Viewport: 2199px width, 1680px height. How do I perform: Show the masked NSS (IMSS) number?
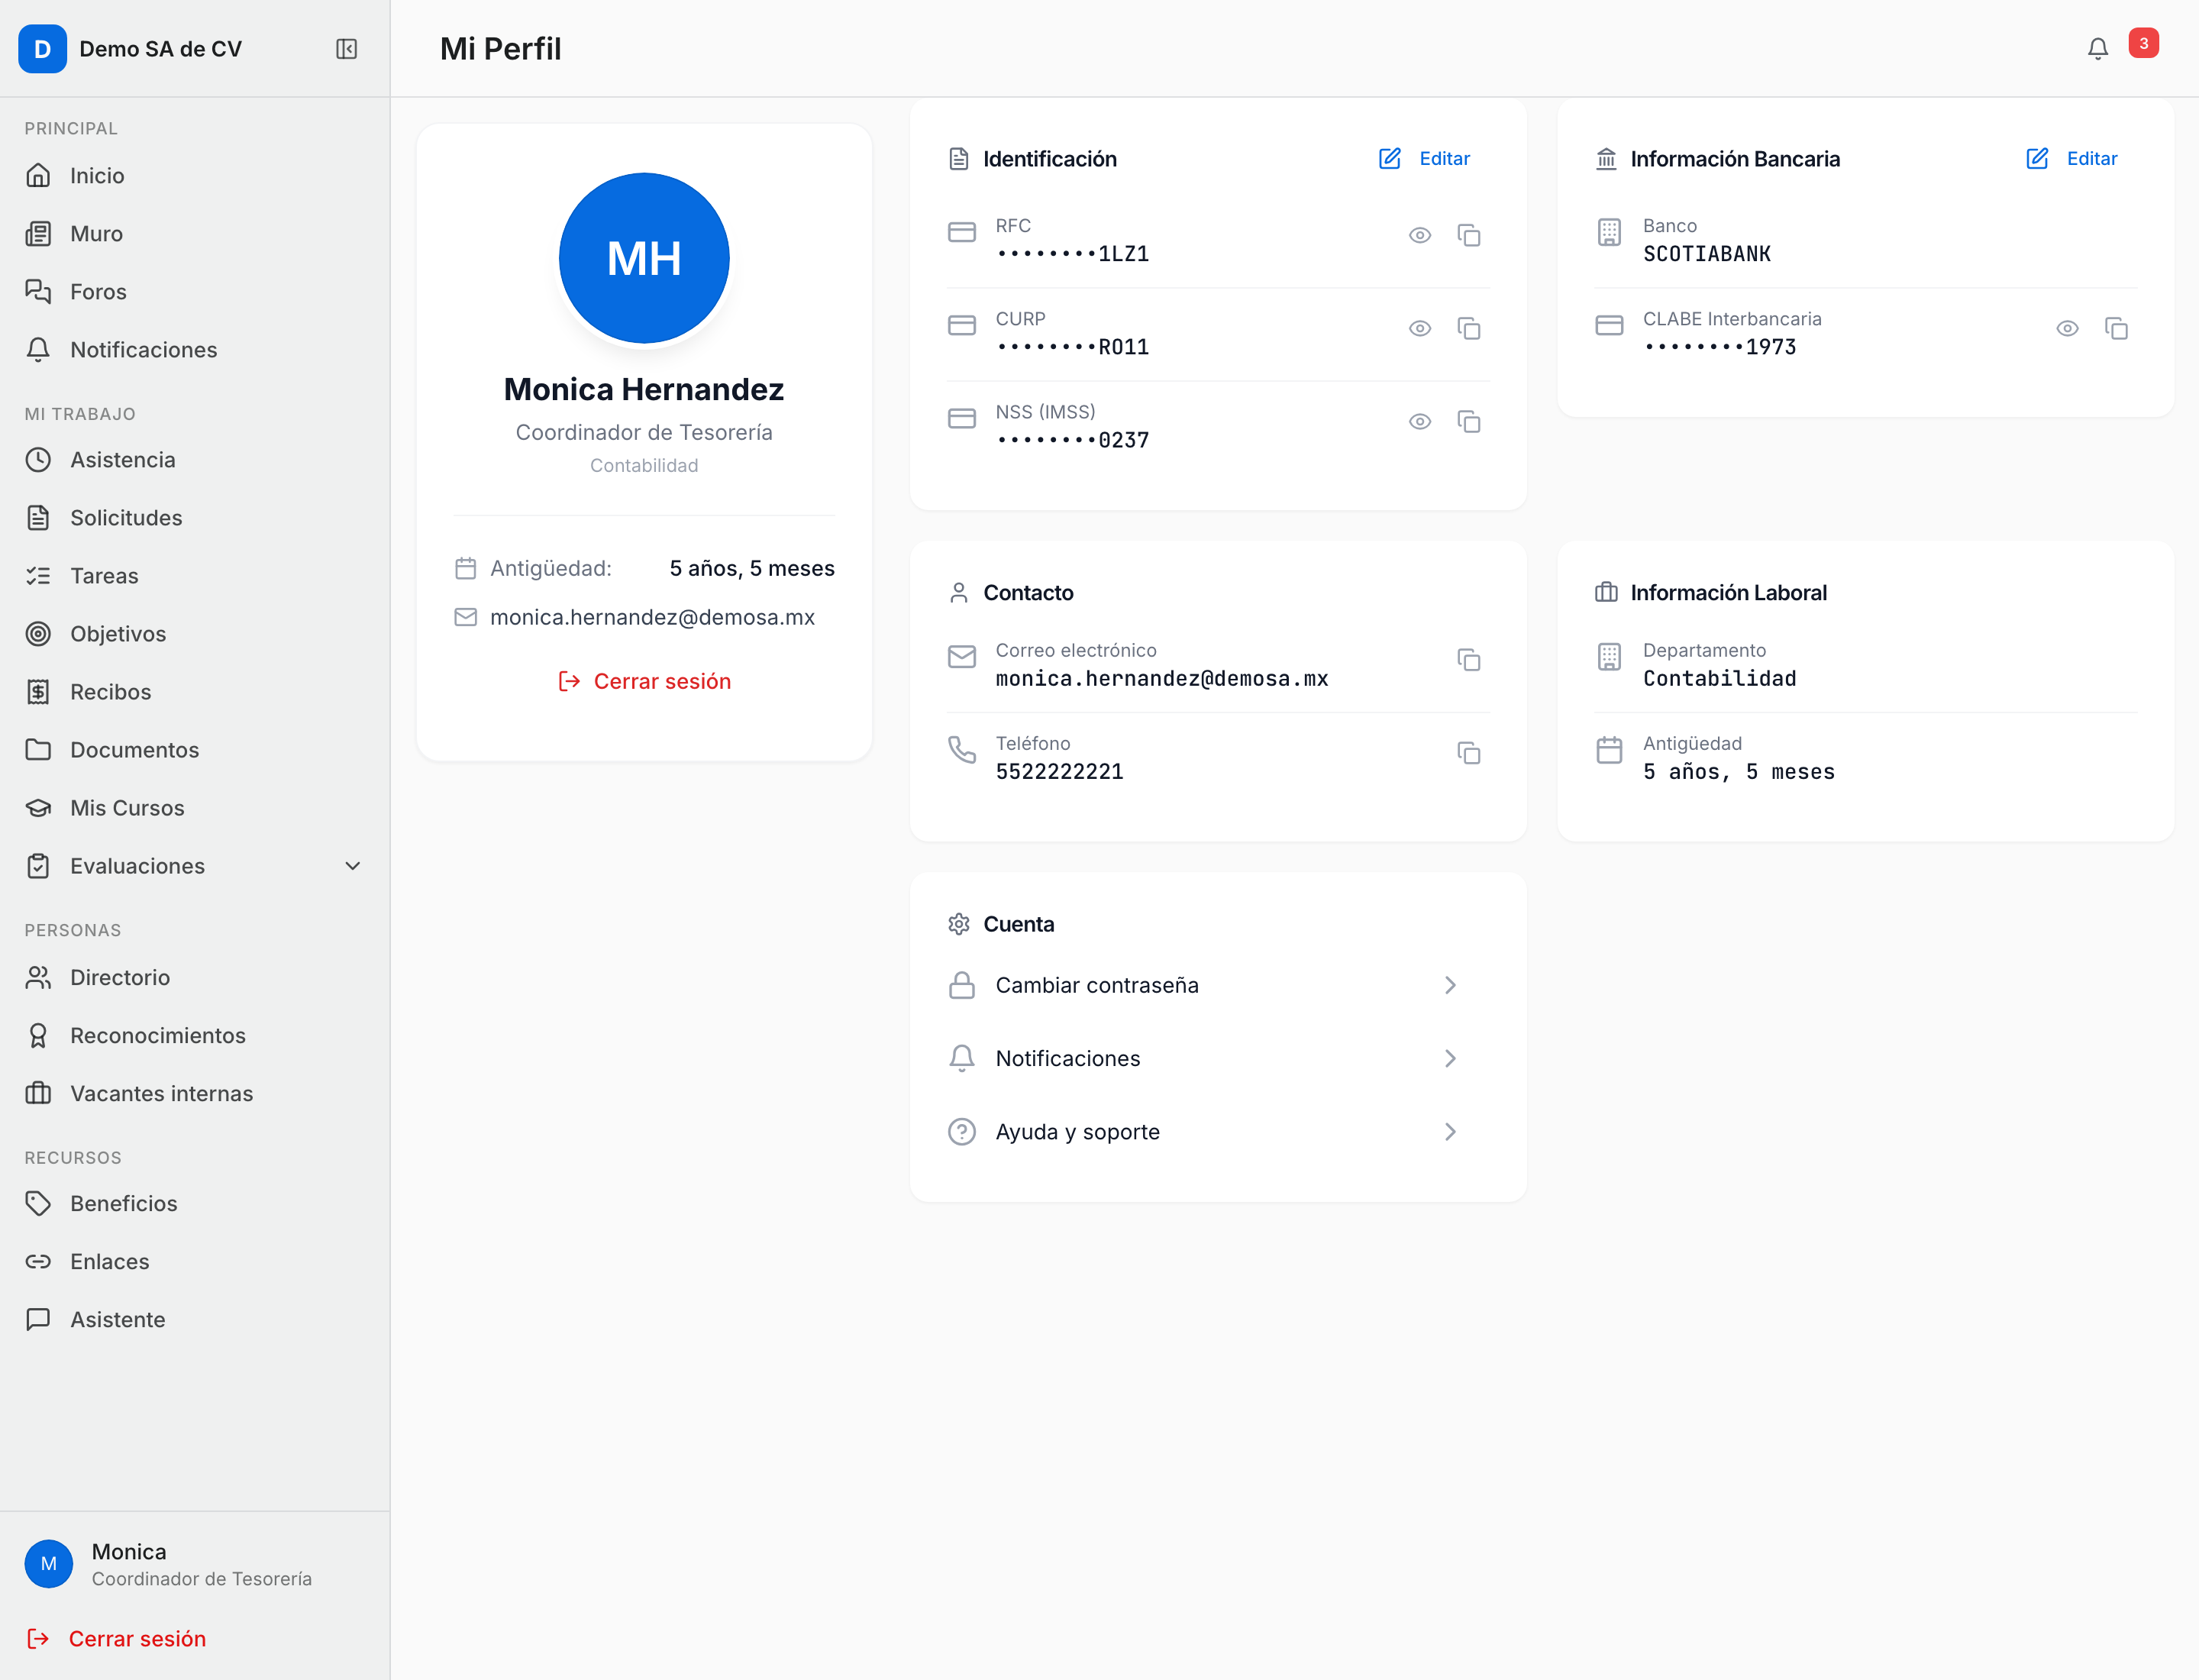[1419, 421]
